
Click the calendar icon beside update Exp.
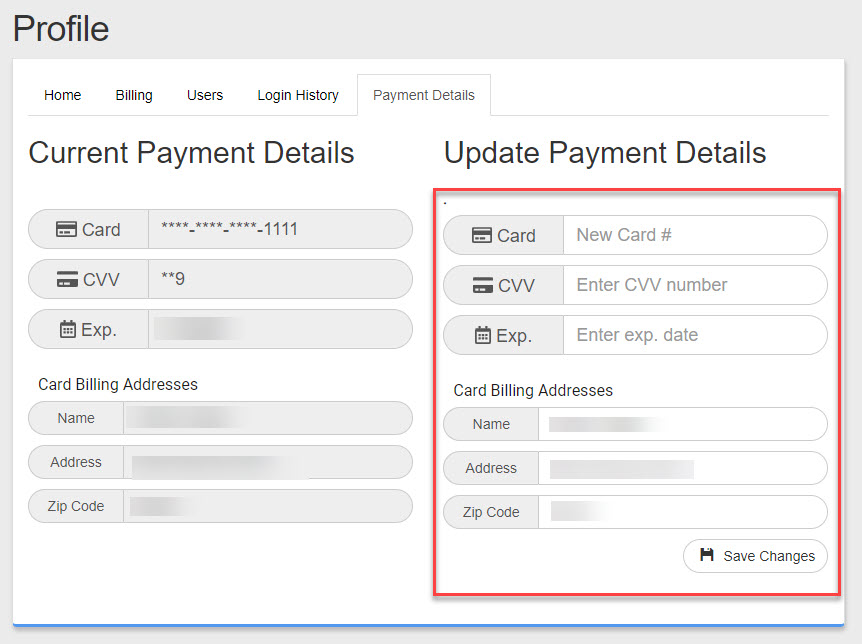tap(482, 336)
